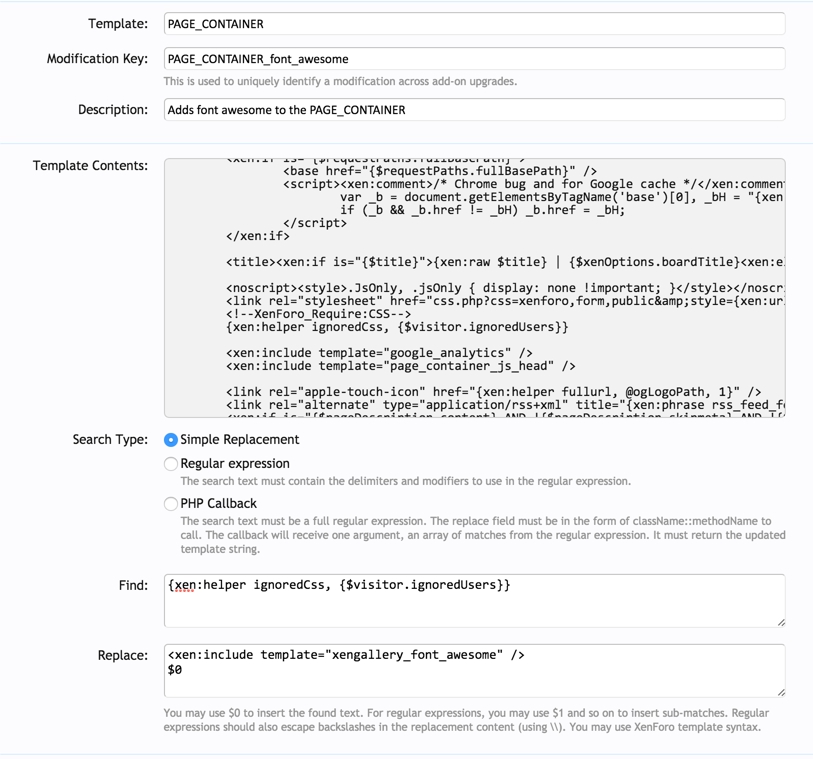Click the "Template:" field label
Screen dimensions: 813x759
click(x=118, y=24)
